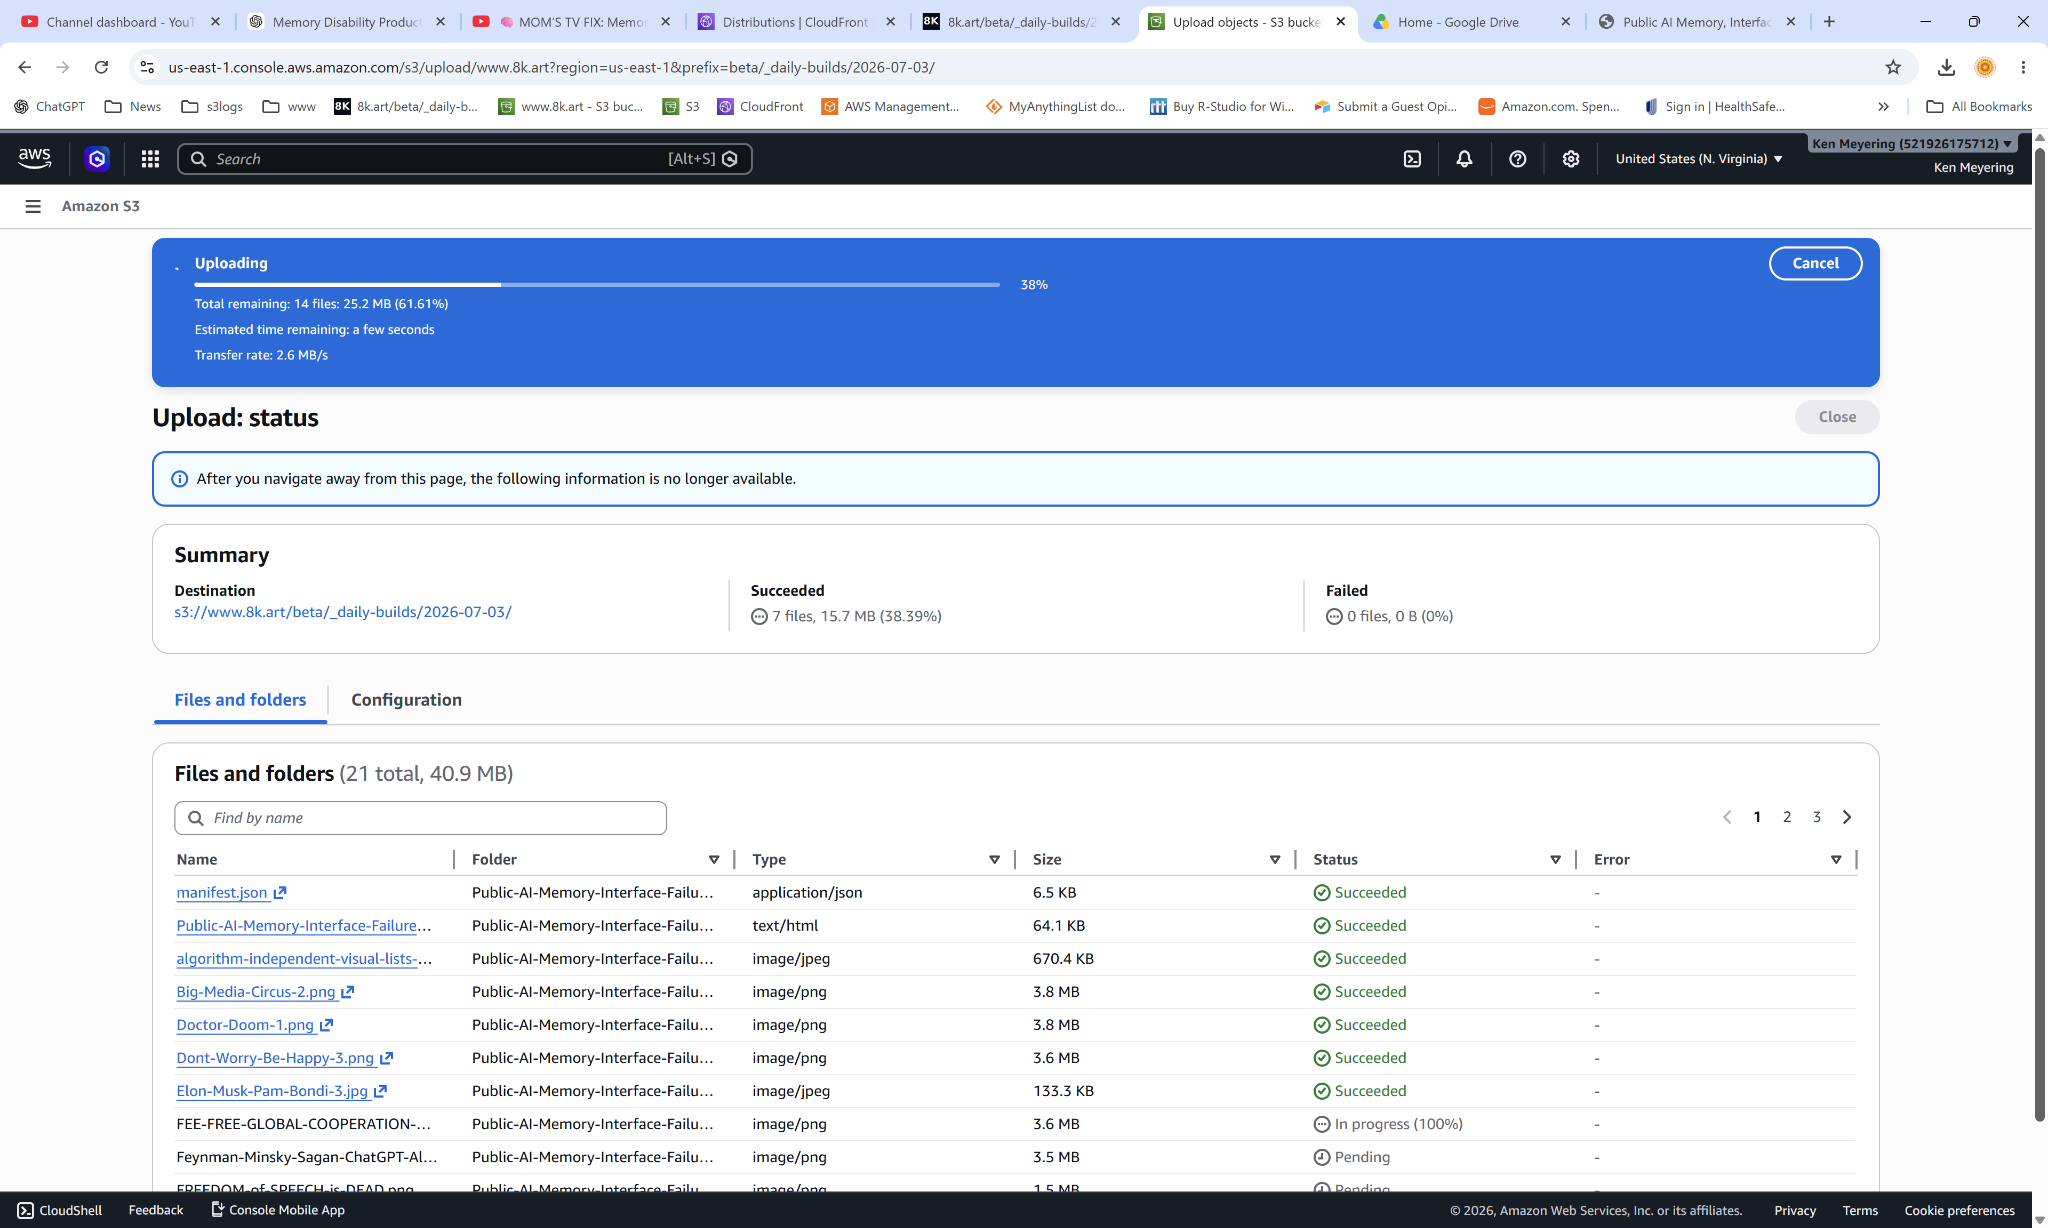Open the help question mark menu
Viewport: 2048px width, 1228px height.
tap(1517, 159)
